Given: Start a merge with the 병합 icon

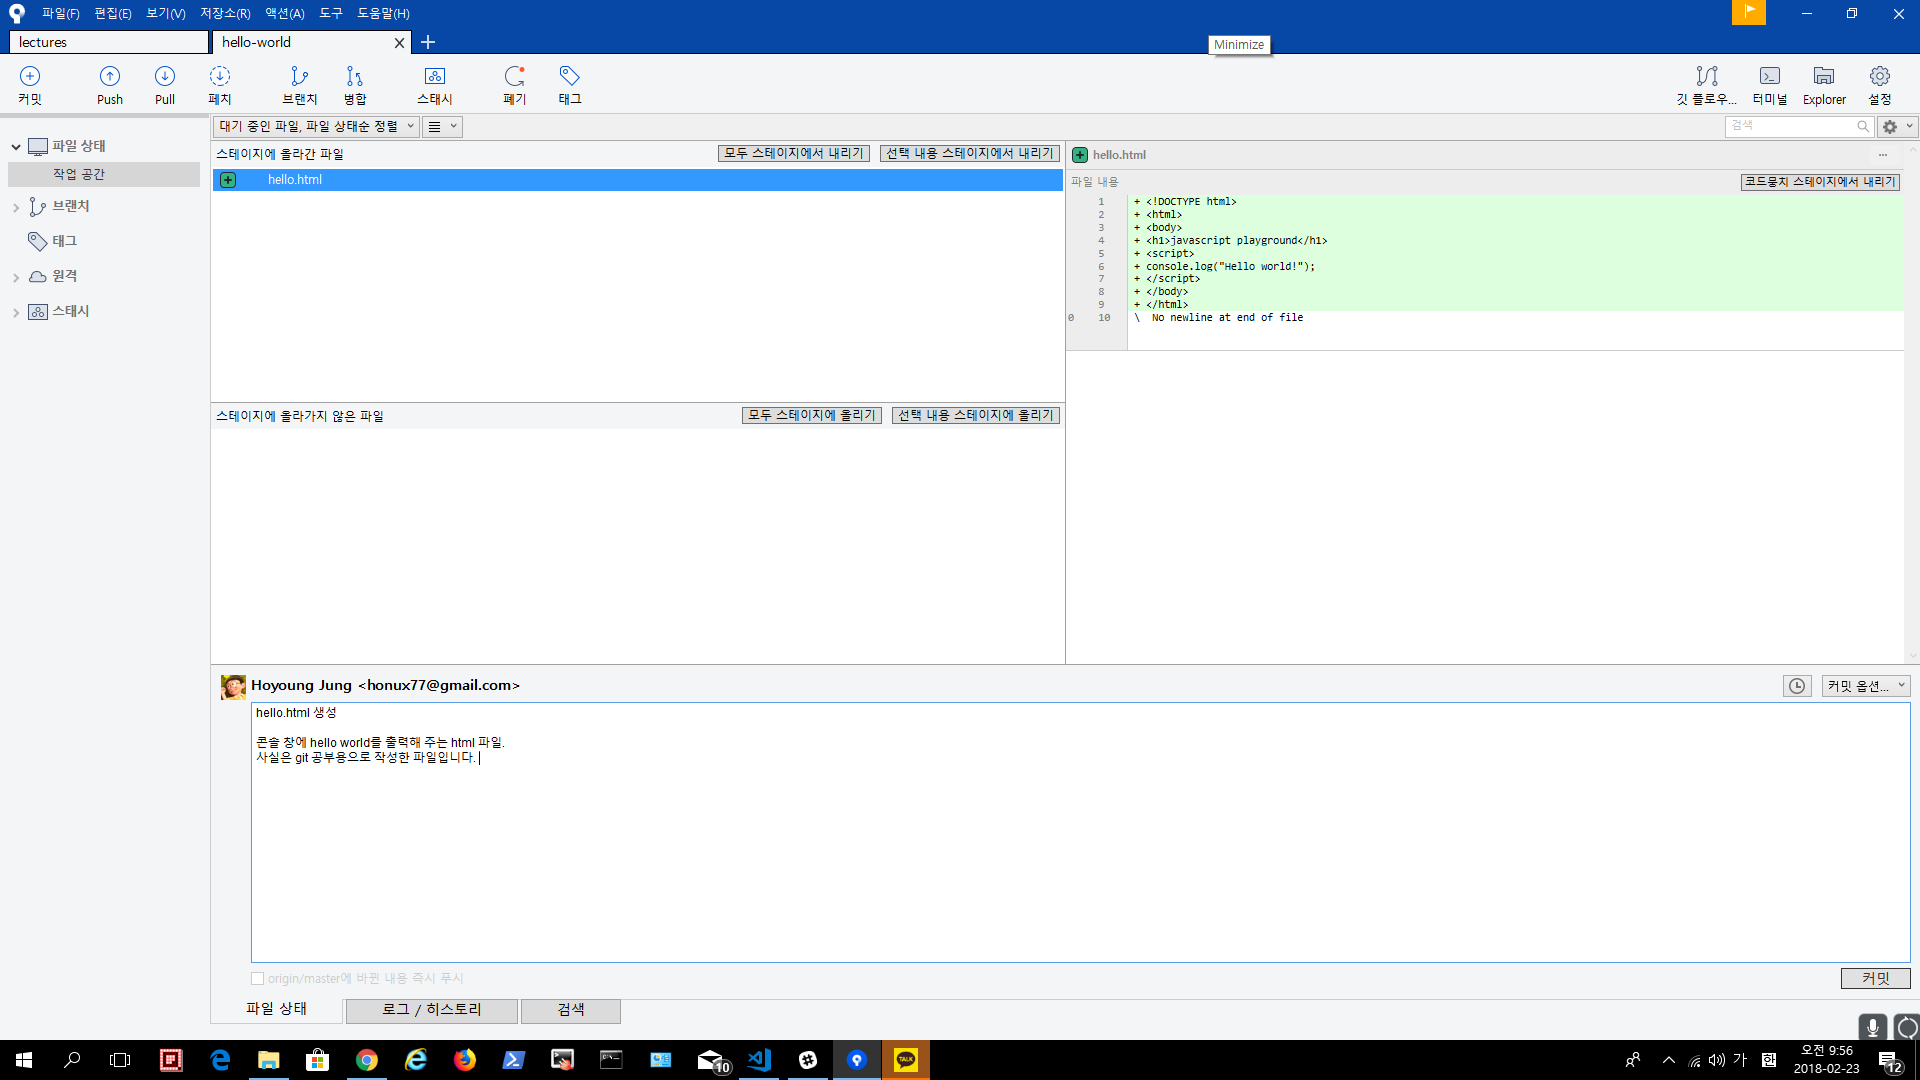Looking at the screenshot, I should 353,84.
